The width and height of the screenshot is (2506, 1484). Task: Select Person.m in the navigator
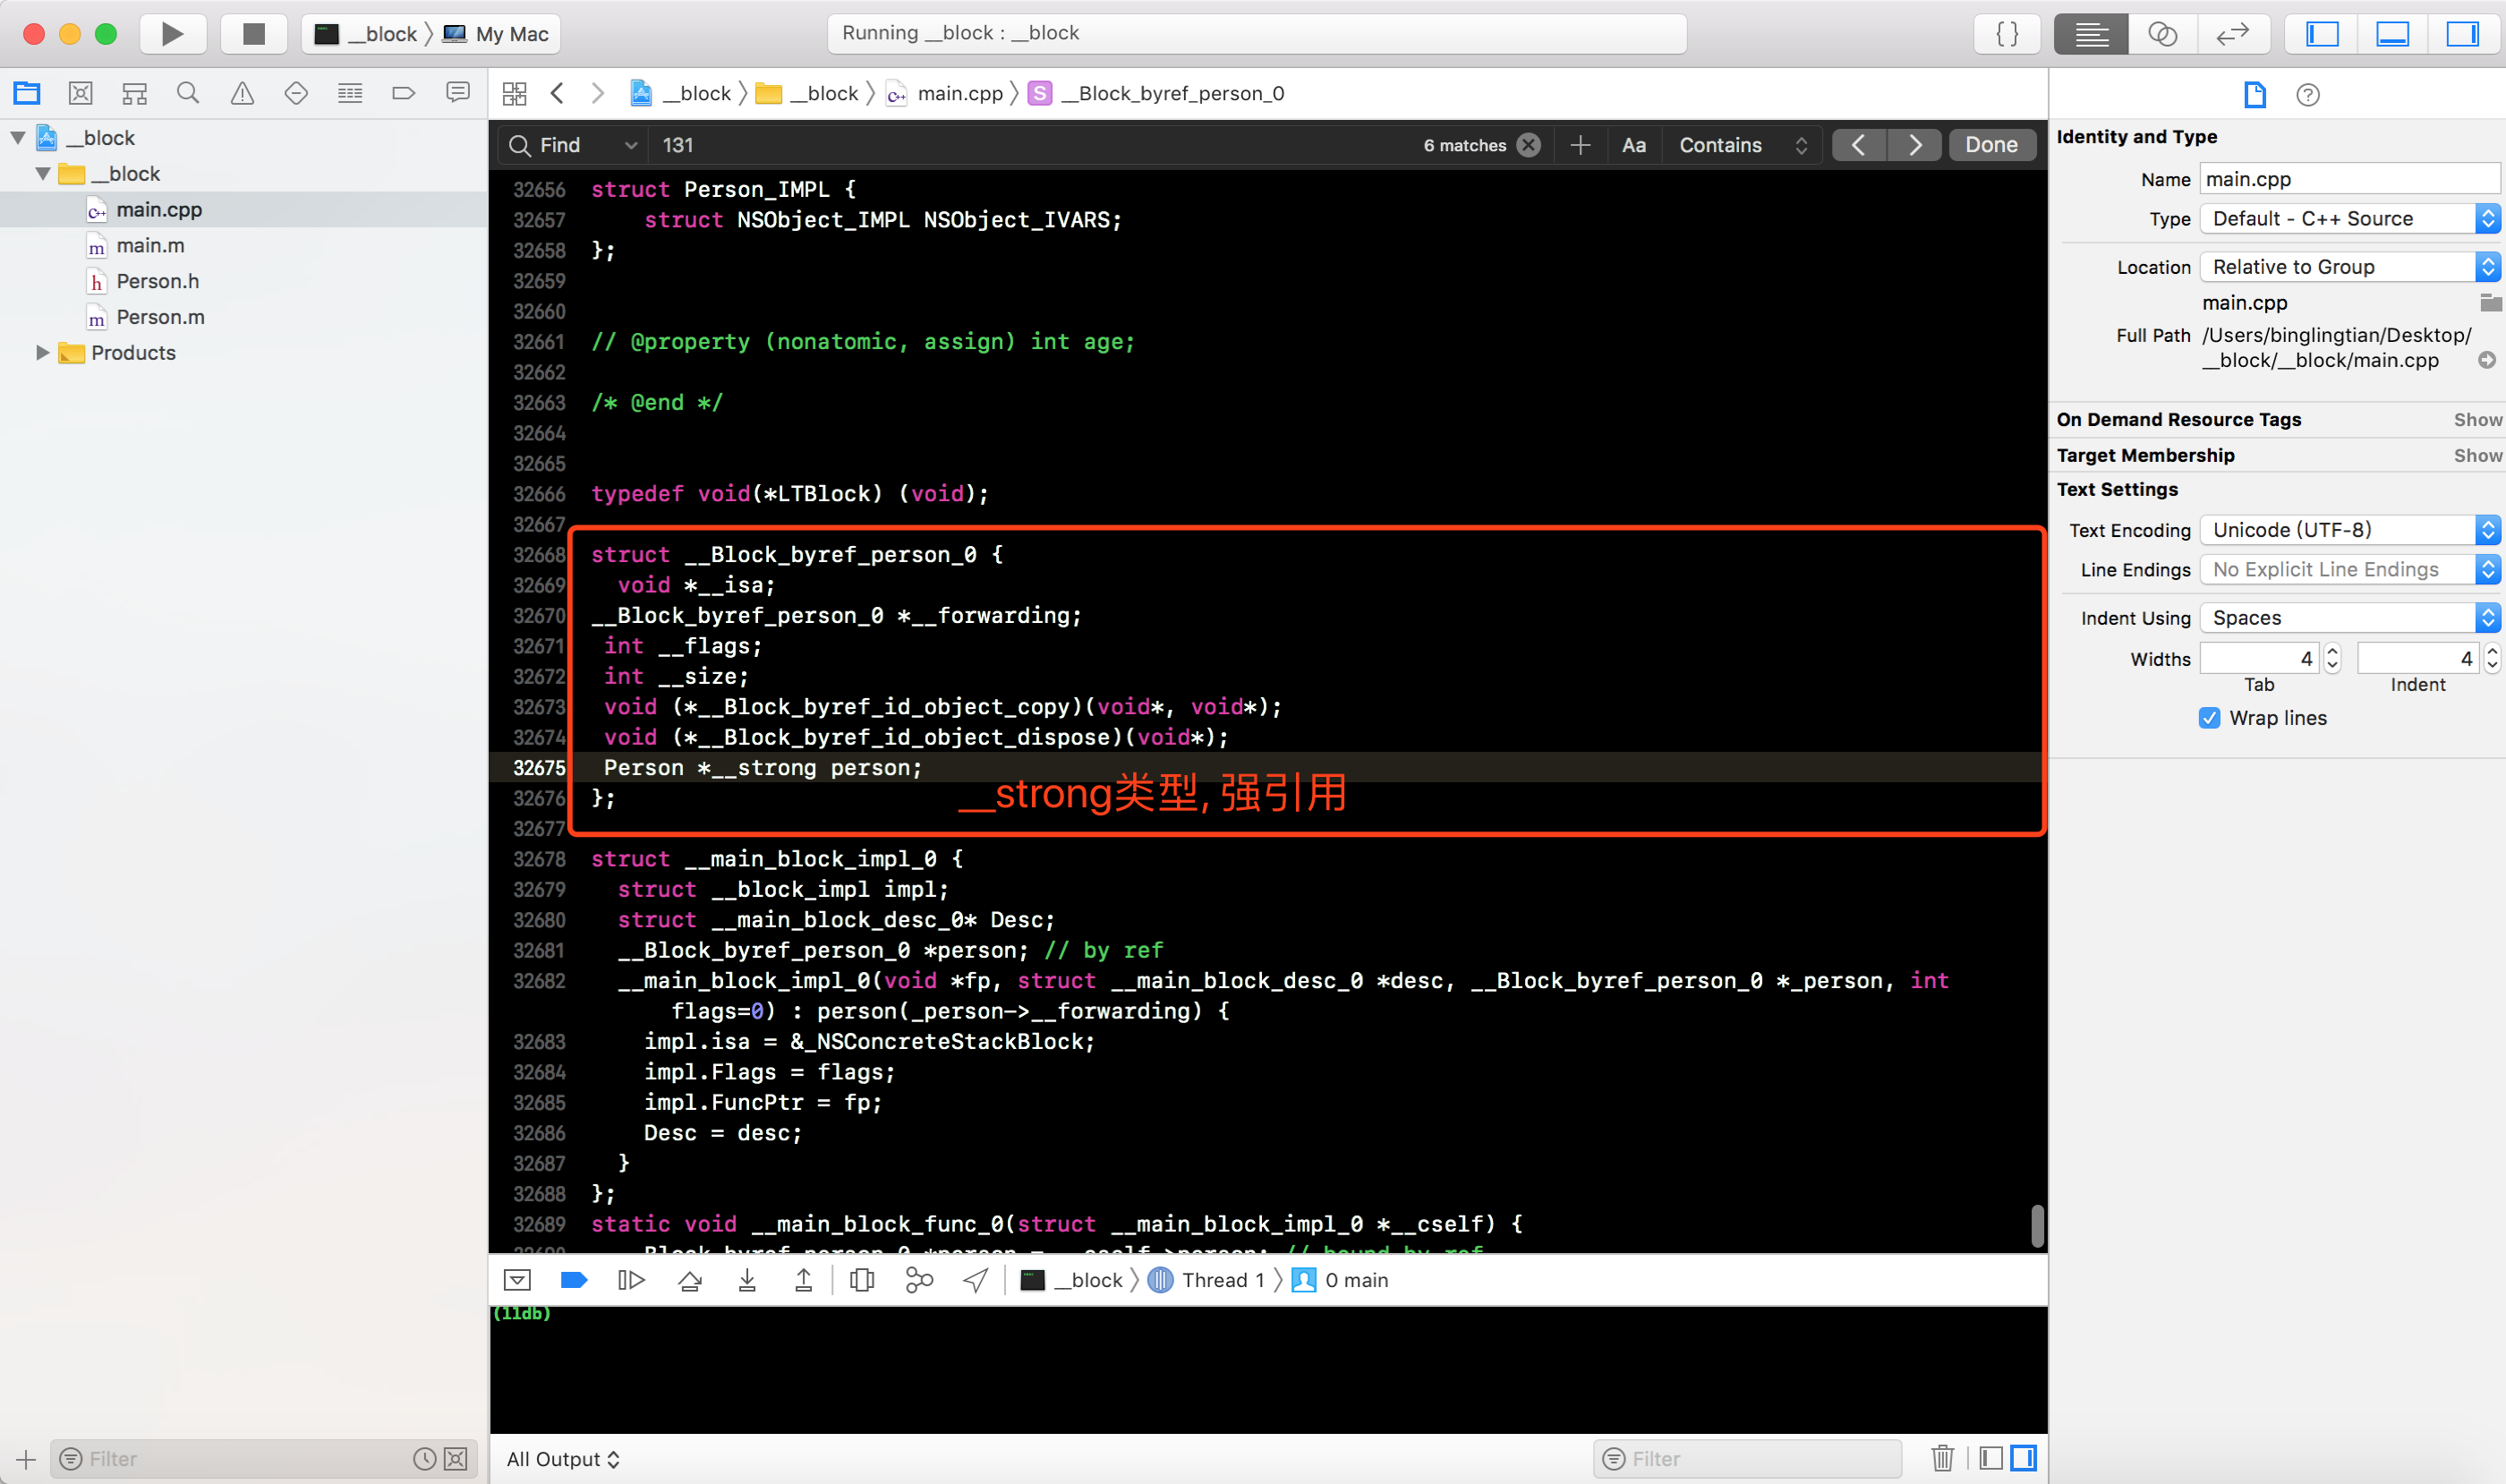click(x=160, y=318)
